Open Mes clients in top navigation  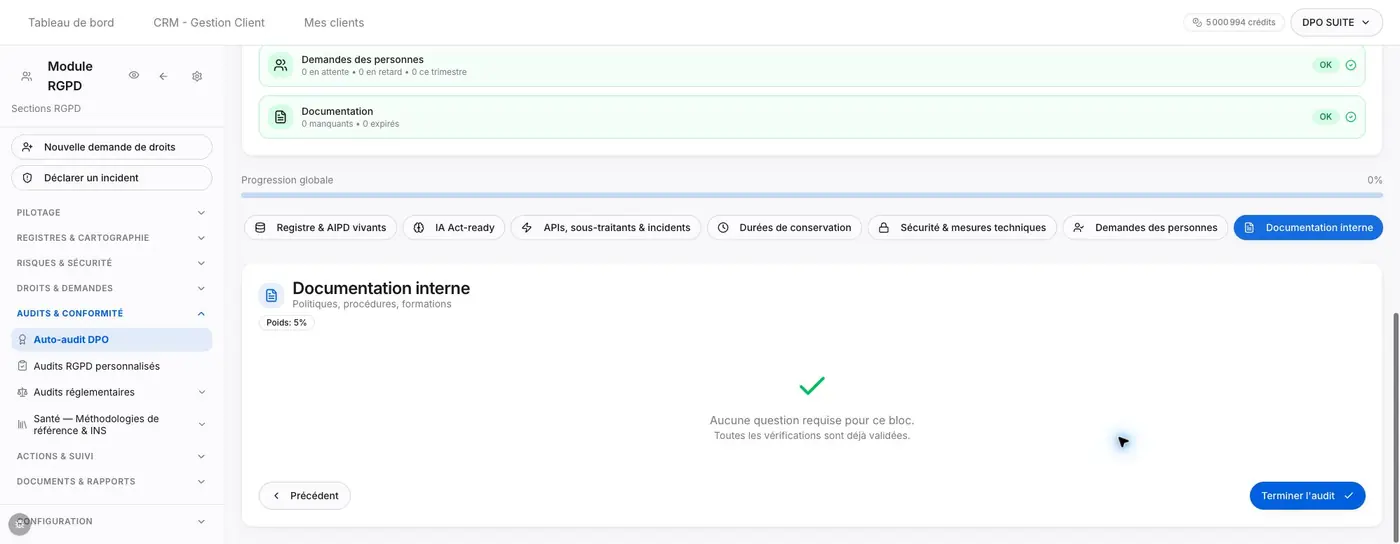click(x=334, y=22)
